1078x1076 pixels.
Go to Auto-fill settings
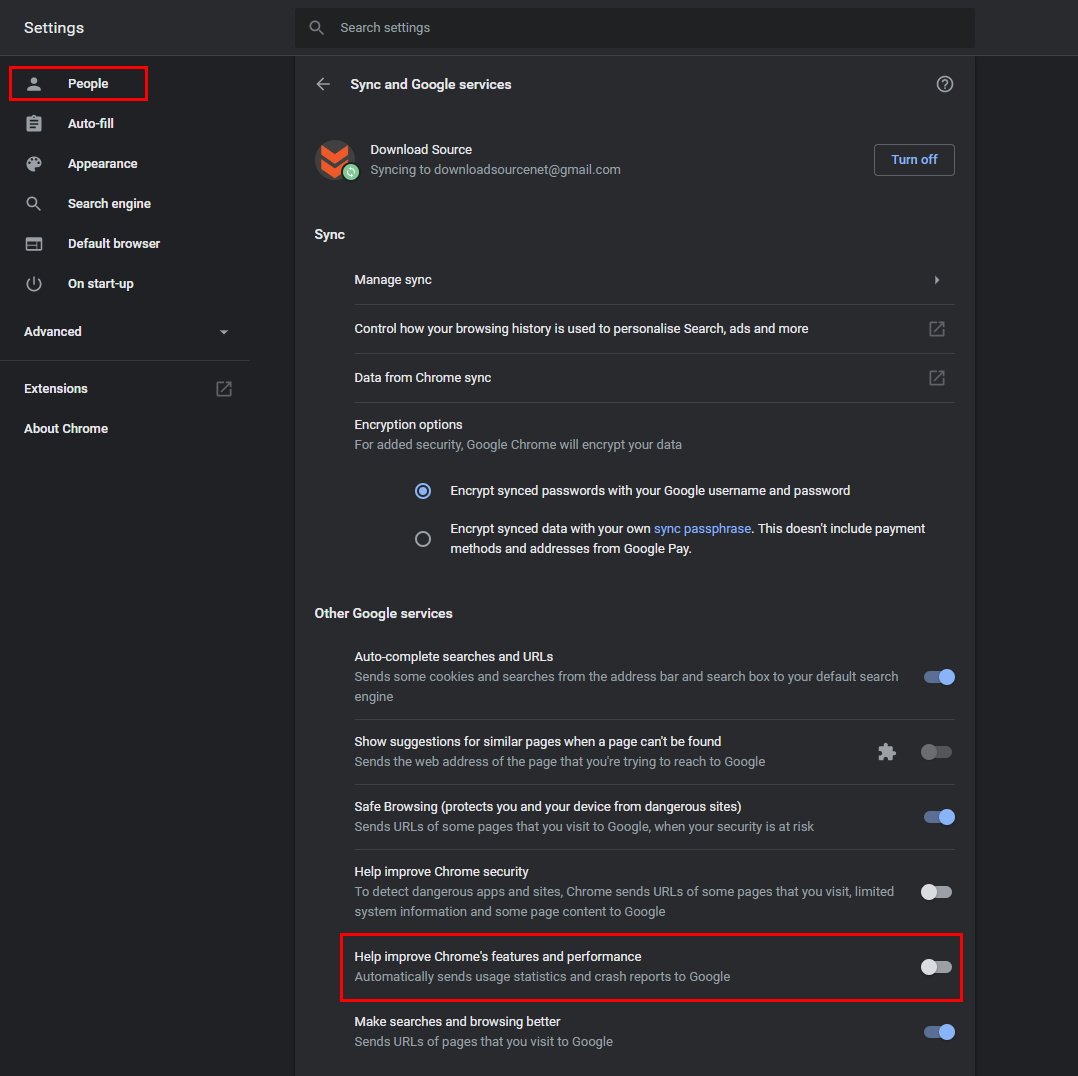(91, 124)
